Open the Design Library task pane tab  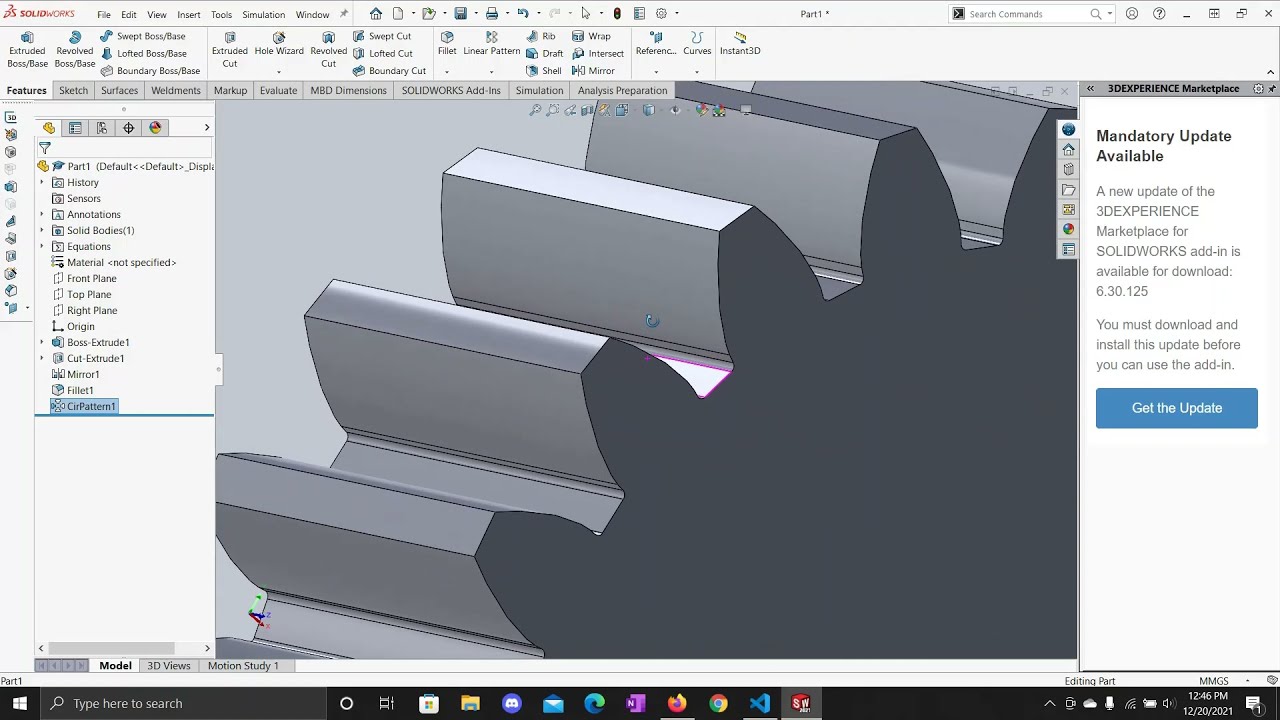(x=1069, y=169)
